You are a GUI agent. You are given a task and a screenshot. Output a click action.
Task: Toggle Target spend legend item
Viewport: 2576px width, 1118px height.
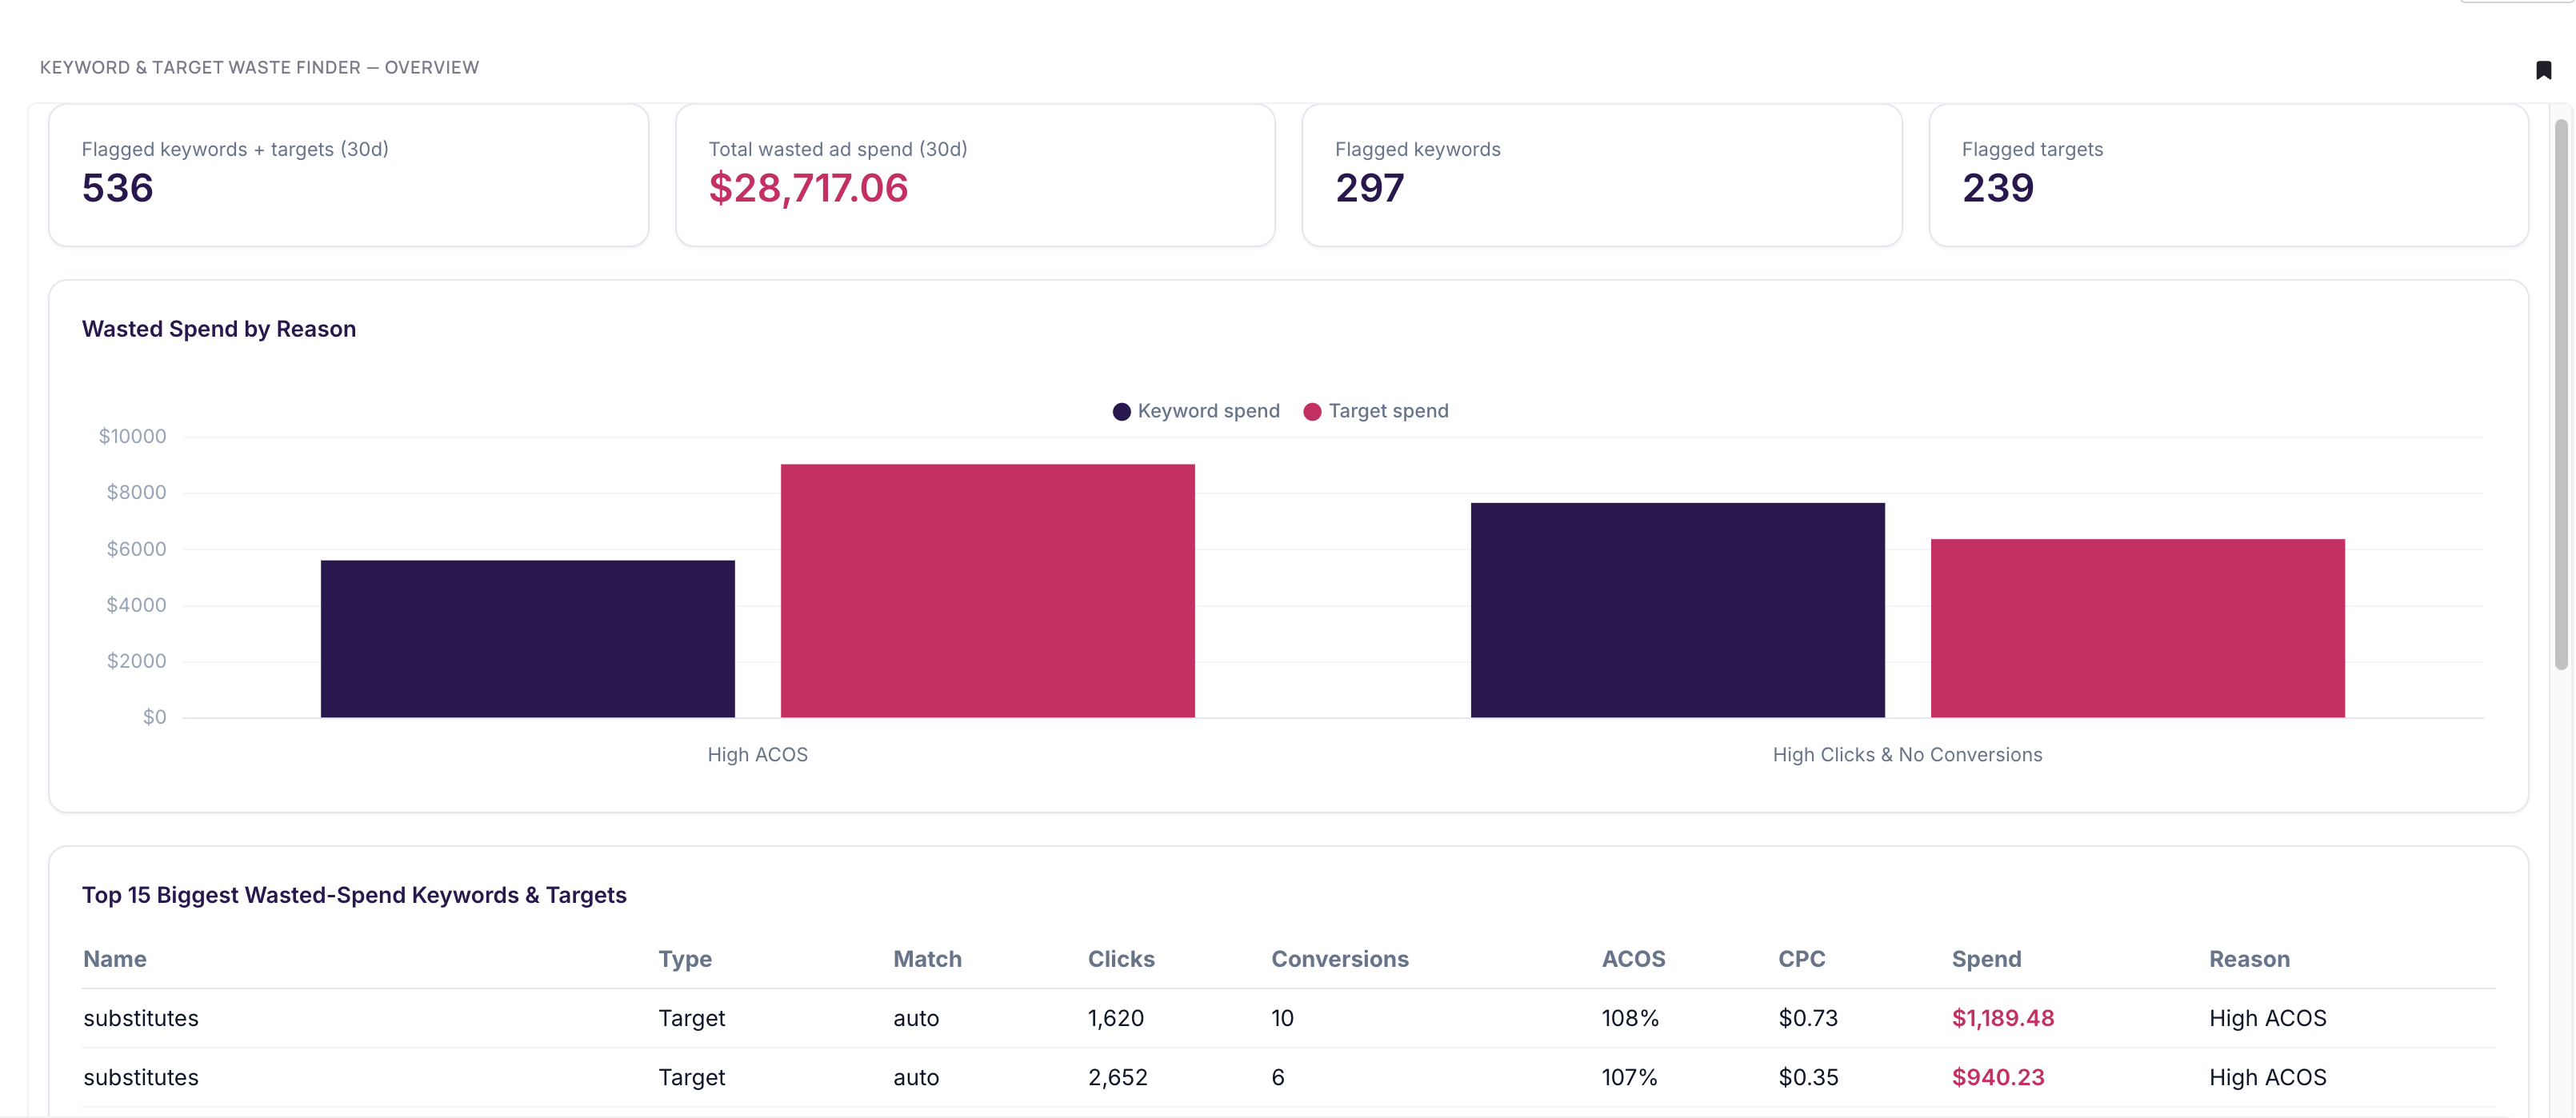pos(1376,411)
